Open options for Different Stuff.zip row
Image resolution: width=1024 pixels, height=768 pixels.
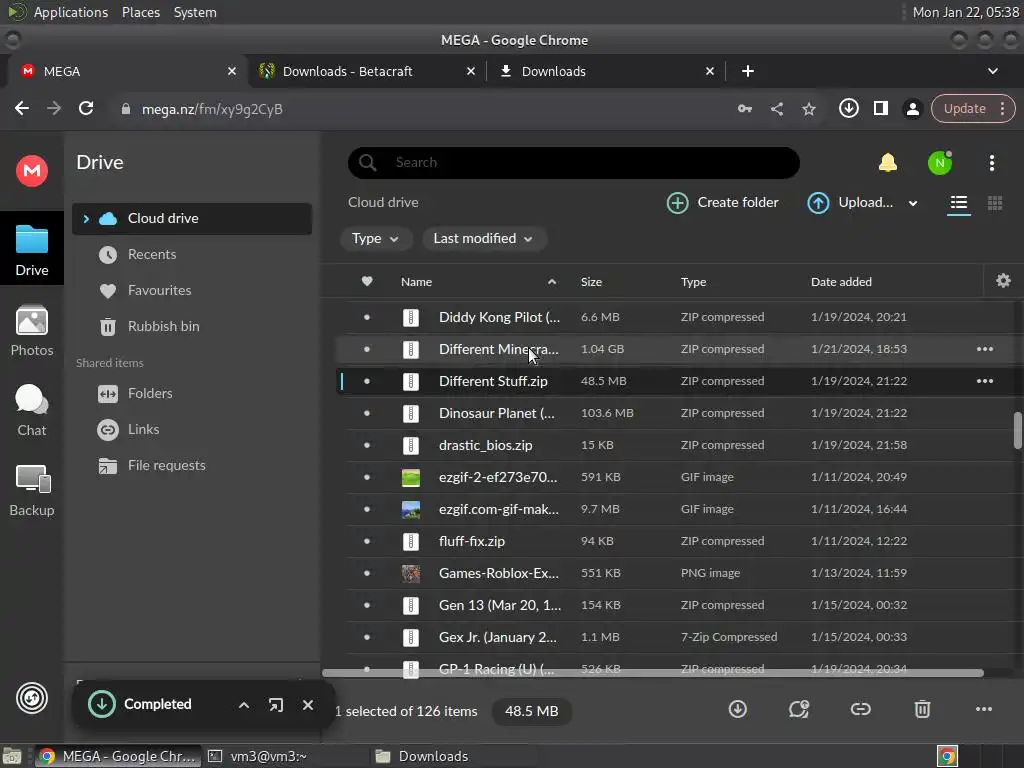(x=984, y=381)
